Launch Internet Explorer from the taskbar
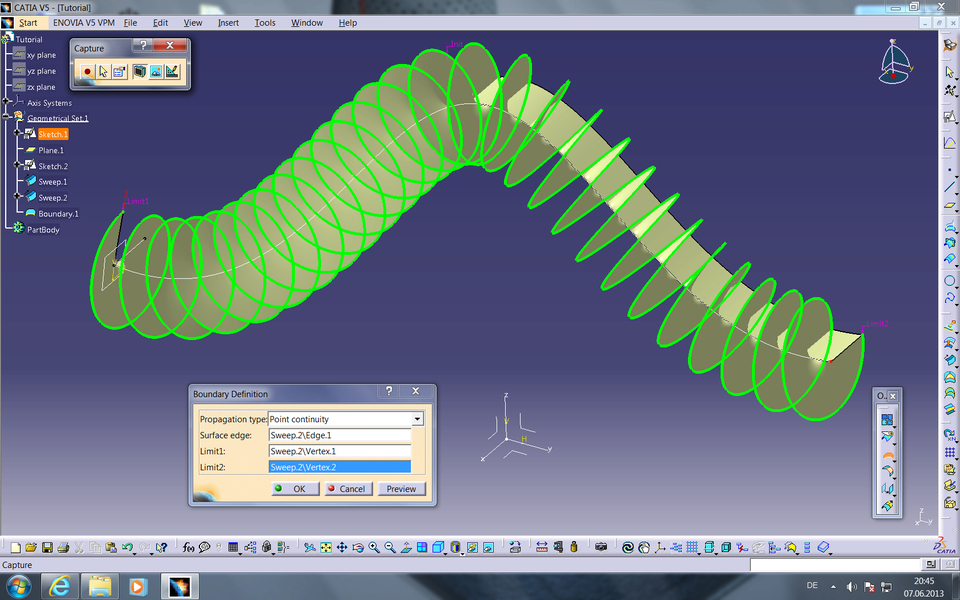This screenshot has width=960, height=600. [59, 585]
